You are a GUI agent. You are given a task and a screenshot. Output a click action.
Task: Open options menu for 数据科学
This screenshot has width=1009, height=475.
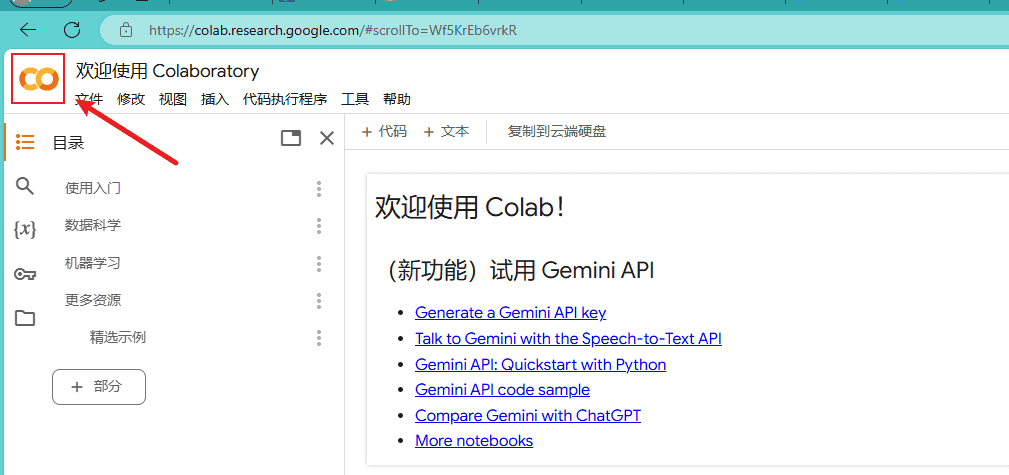point(319,226)
